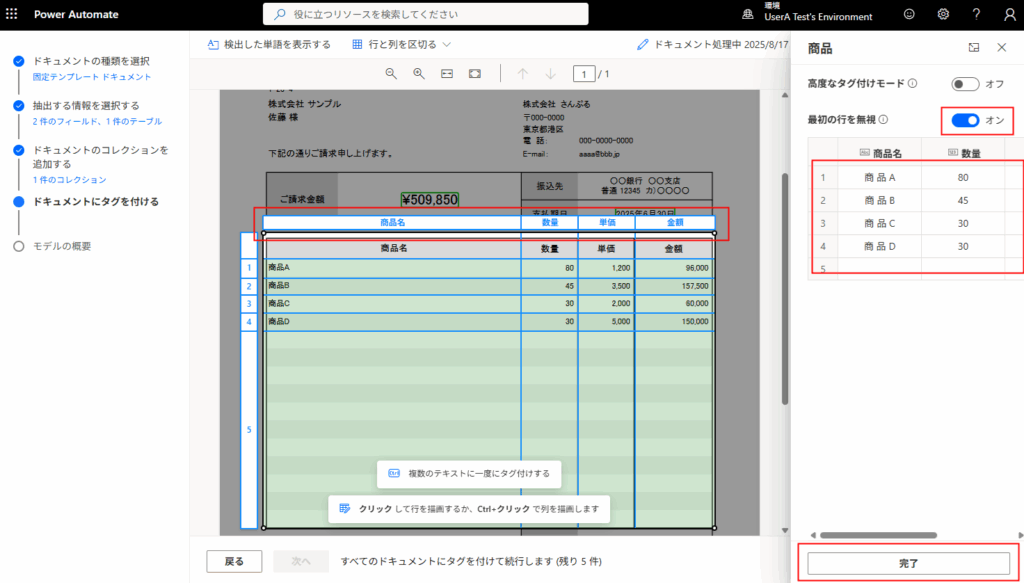Fit the document to width
The image size is (1024, 583).
(447, 74)
